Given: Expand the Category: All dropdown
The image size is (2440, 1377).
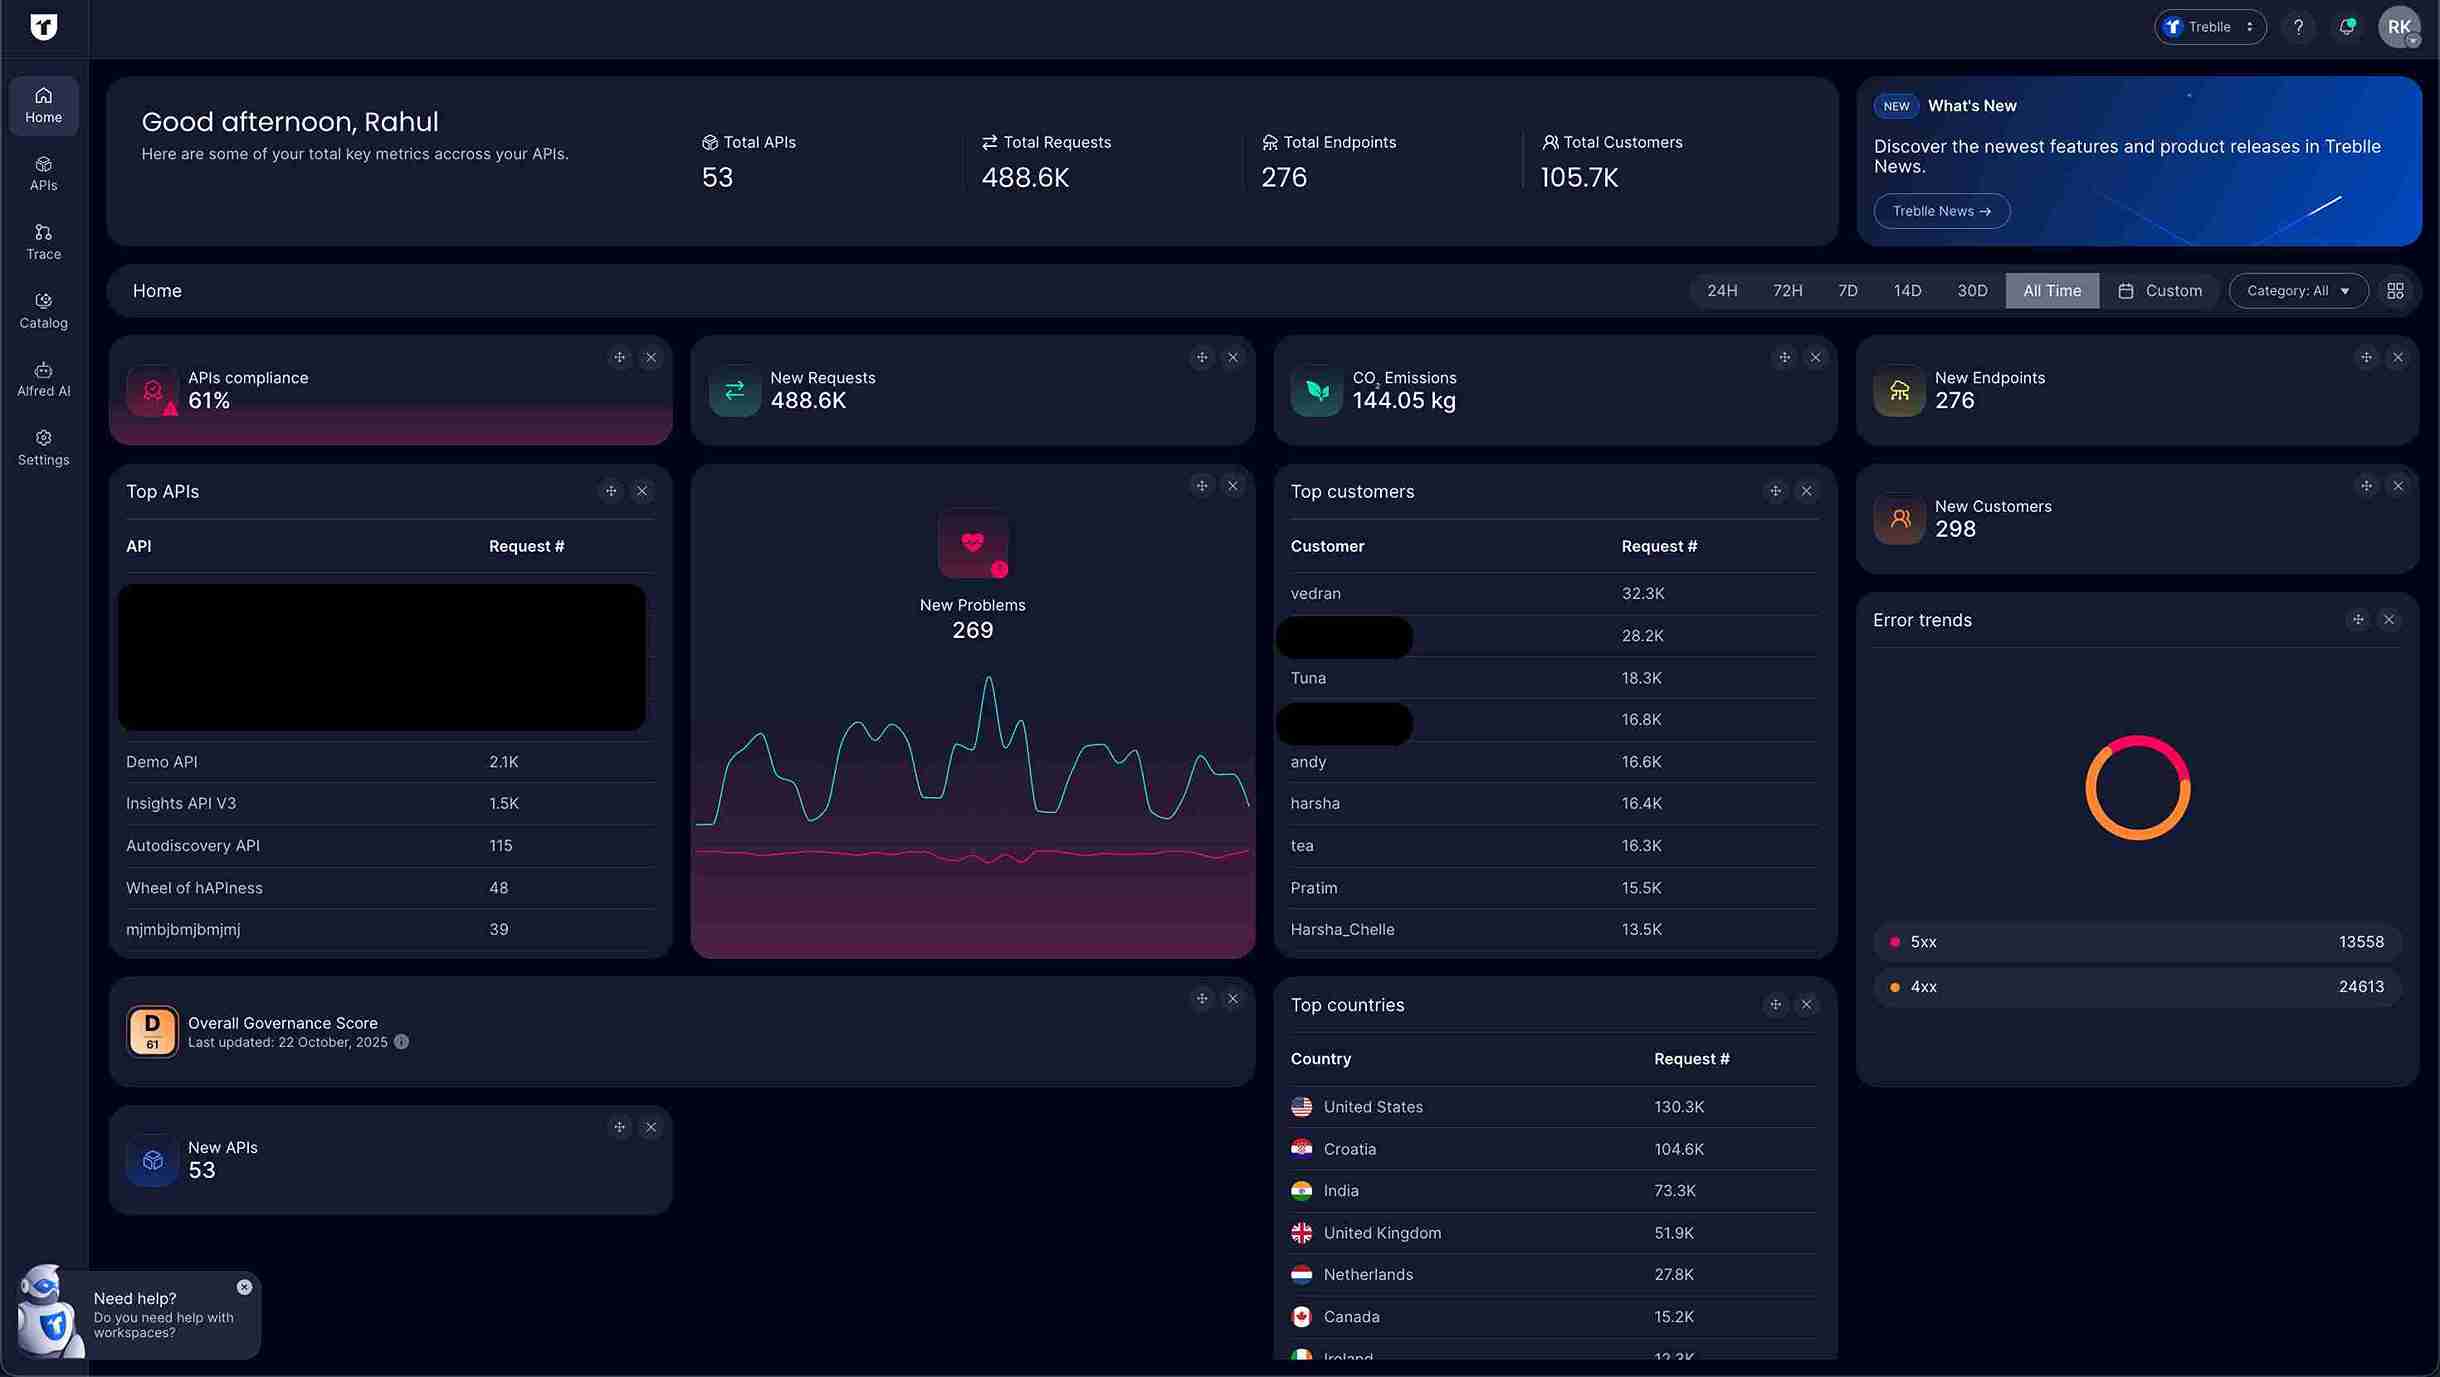Looking at the screenshot, I should 2297,291.
